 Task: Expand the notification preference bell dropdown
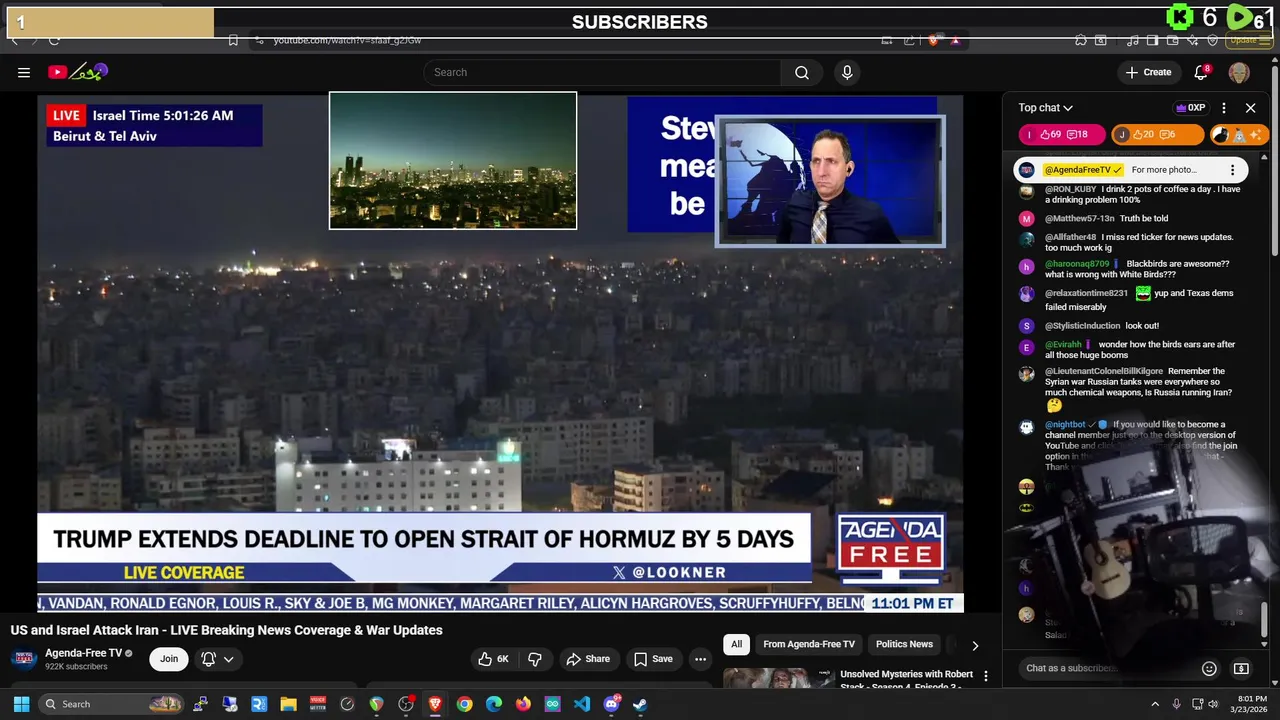point(217,659)
